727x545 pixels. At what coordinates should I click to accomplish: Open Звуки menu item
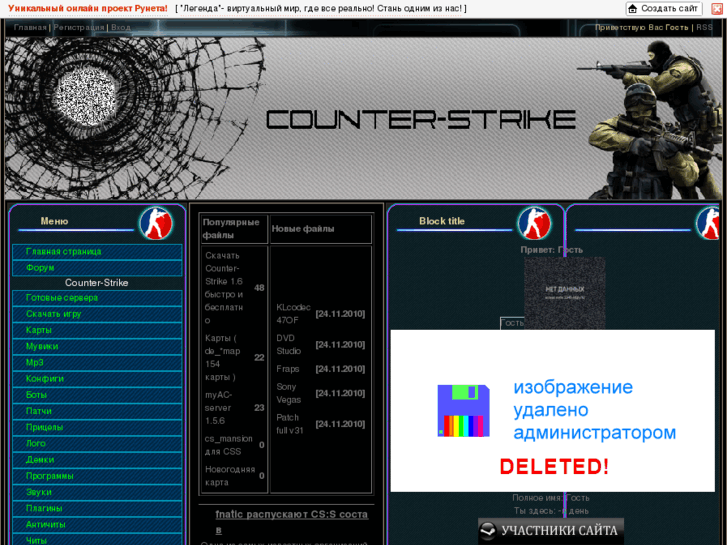[97, 493]
